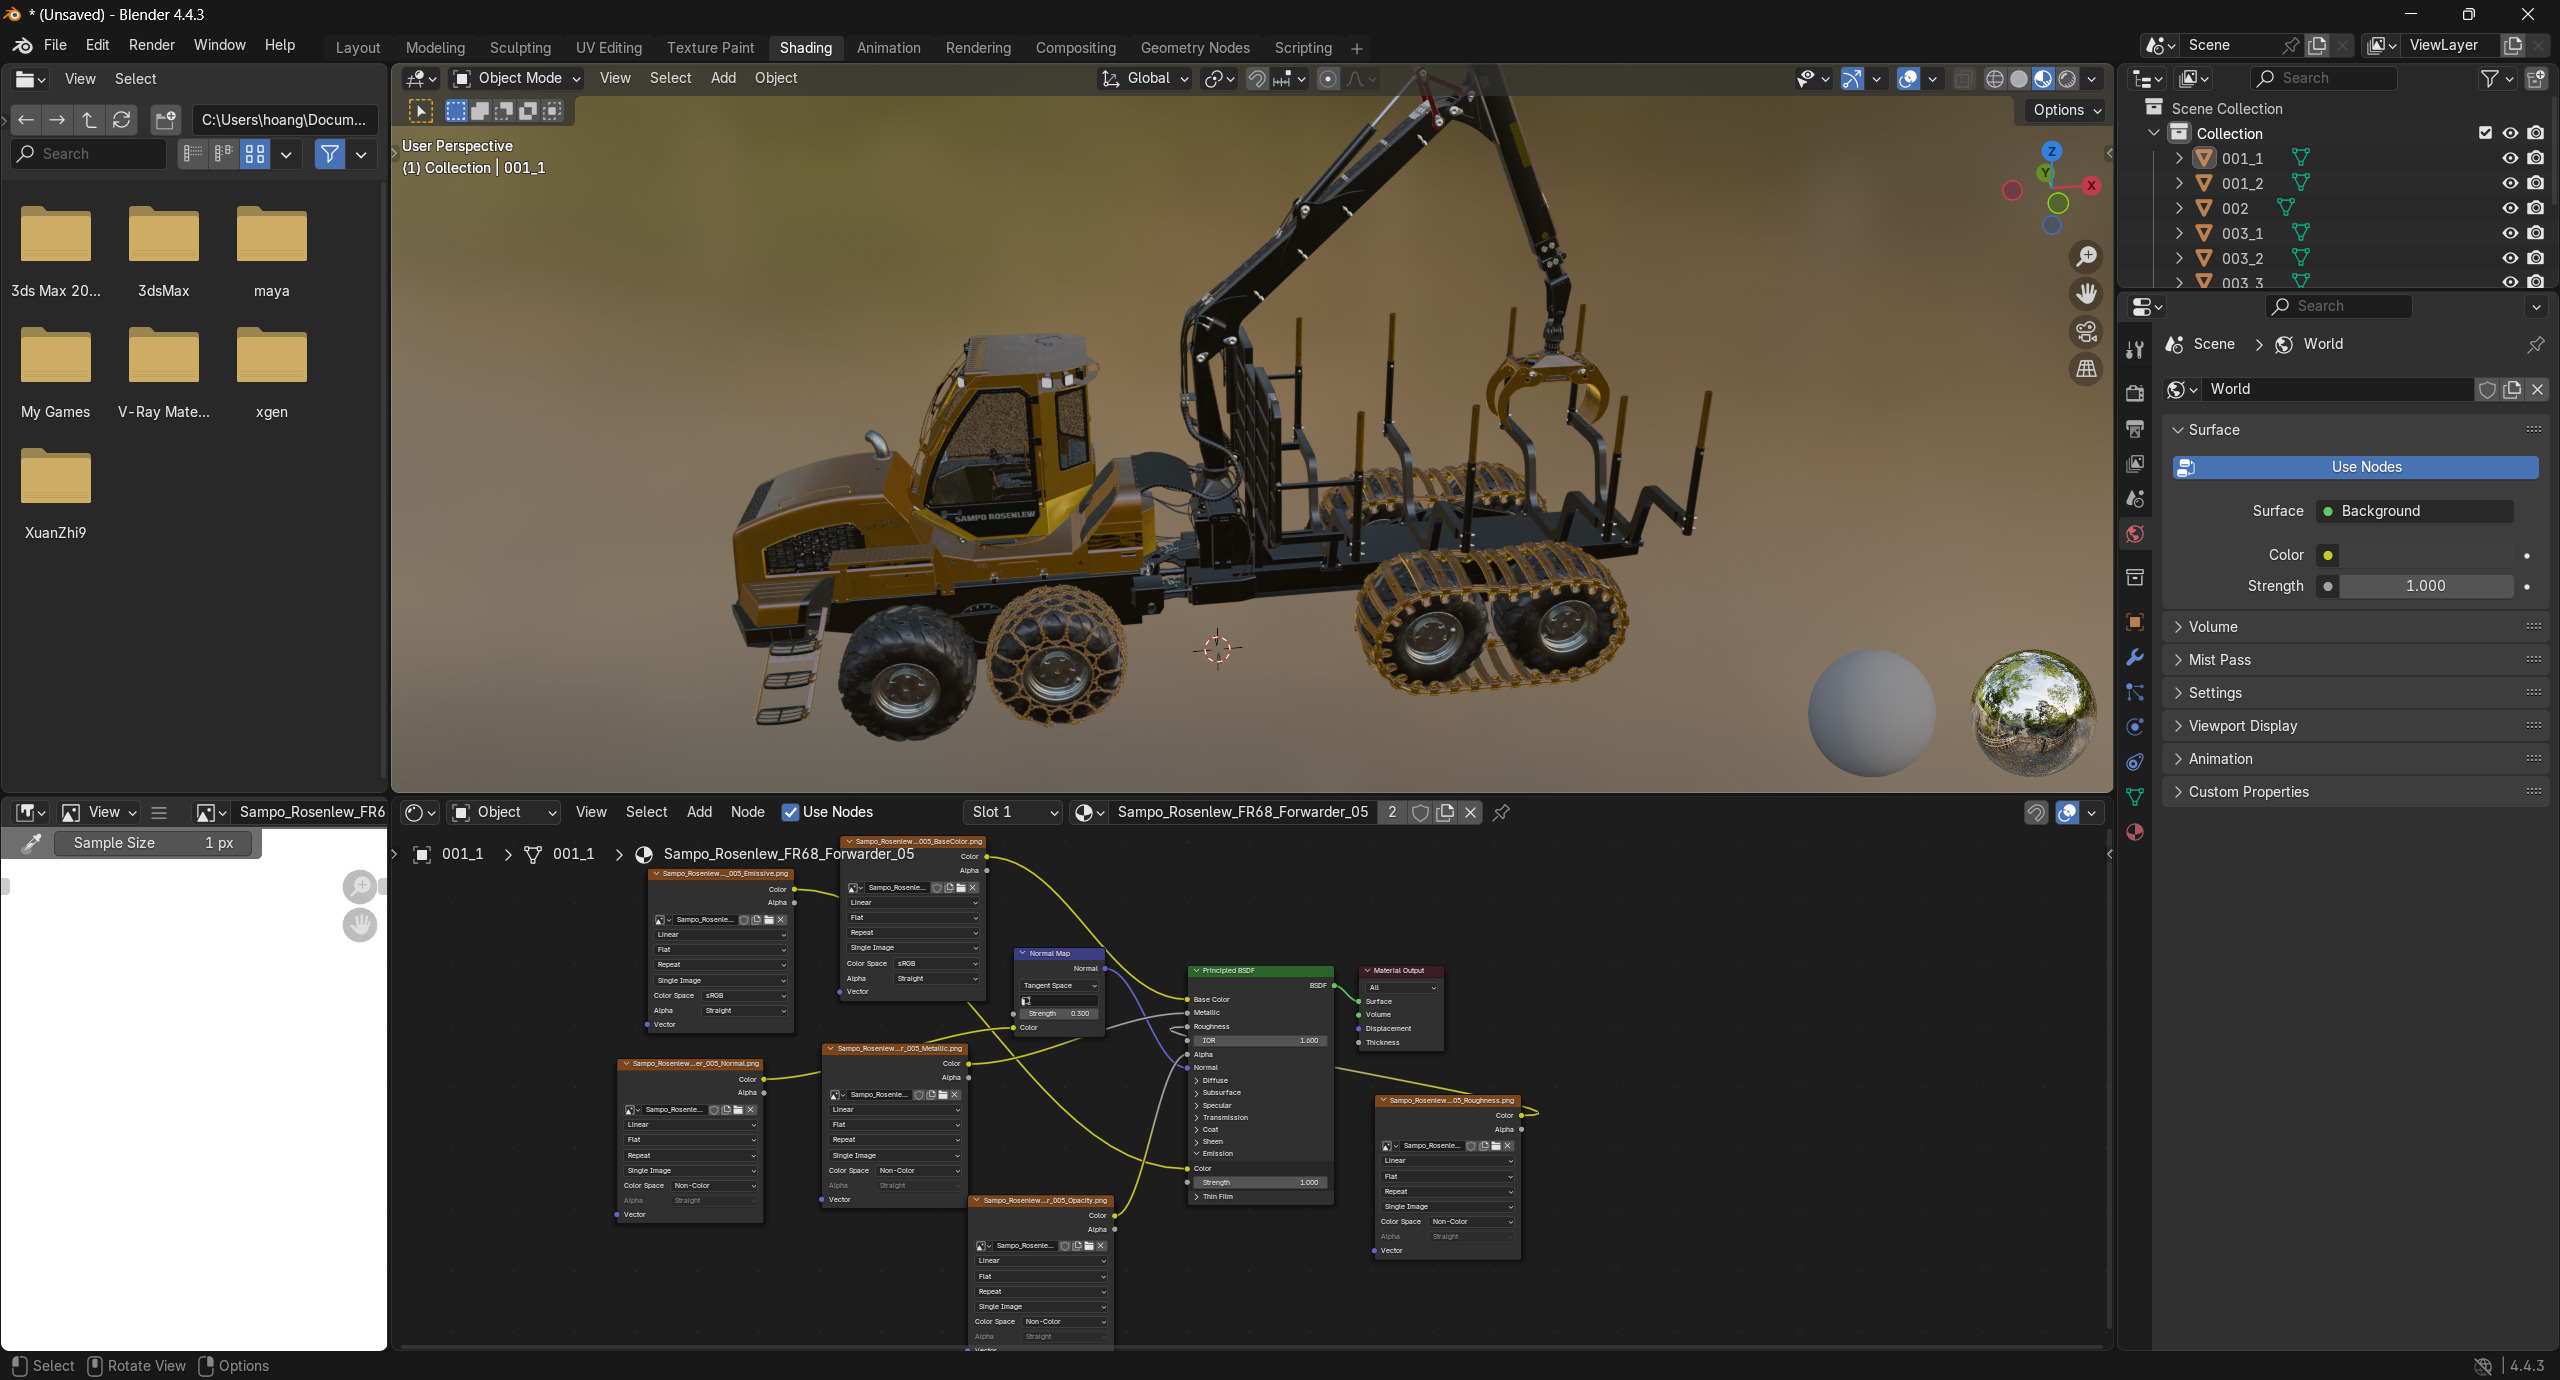
Task: Click the eyedropper sample tool icon
Action: pyautogui.click(x=31, y=843)
